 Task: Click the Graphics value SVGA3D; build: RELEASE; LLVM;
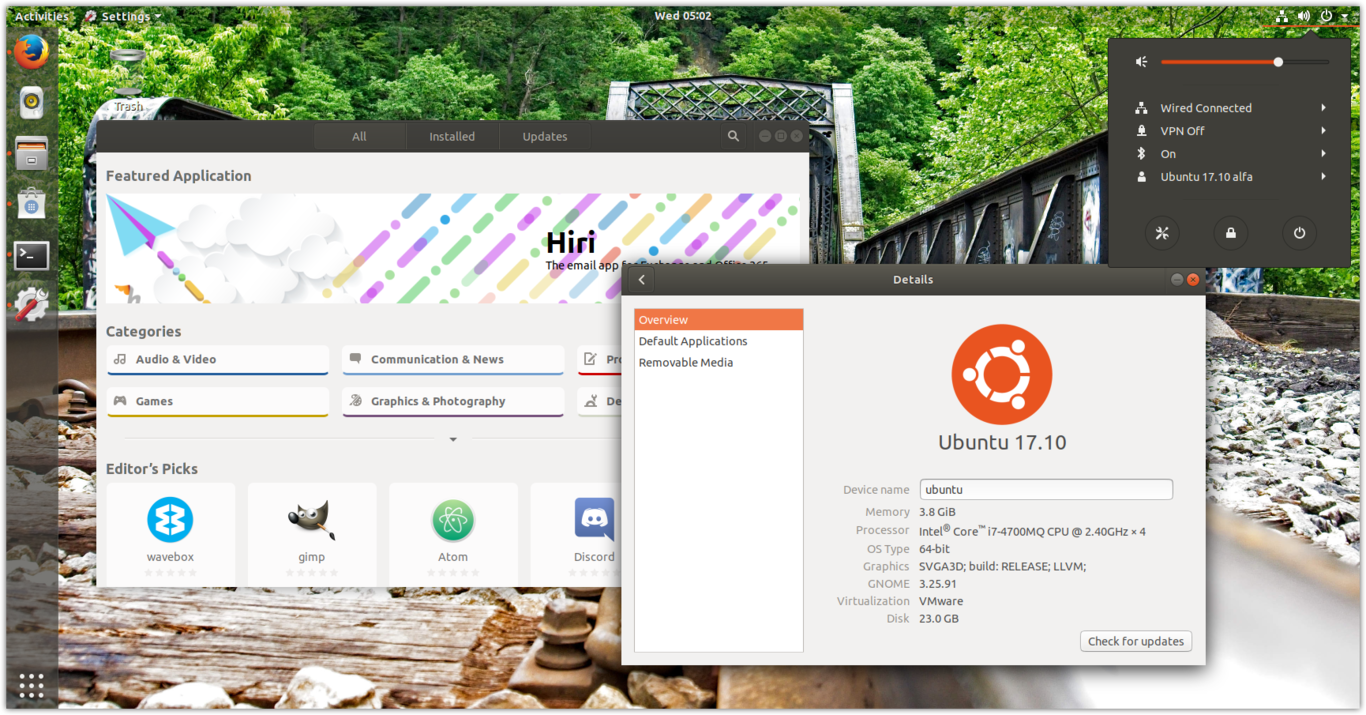tap(1002, 566)
